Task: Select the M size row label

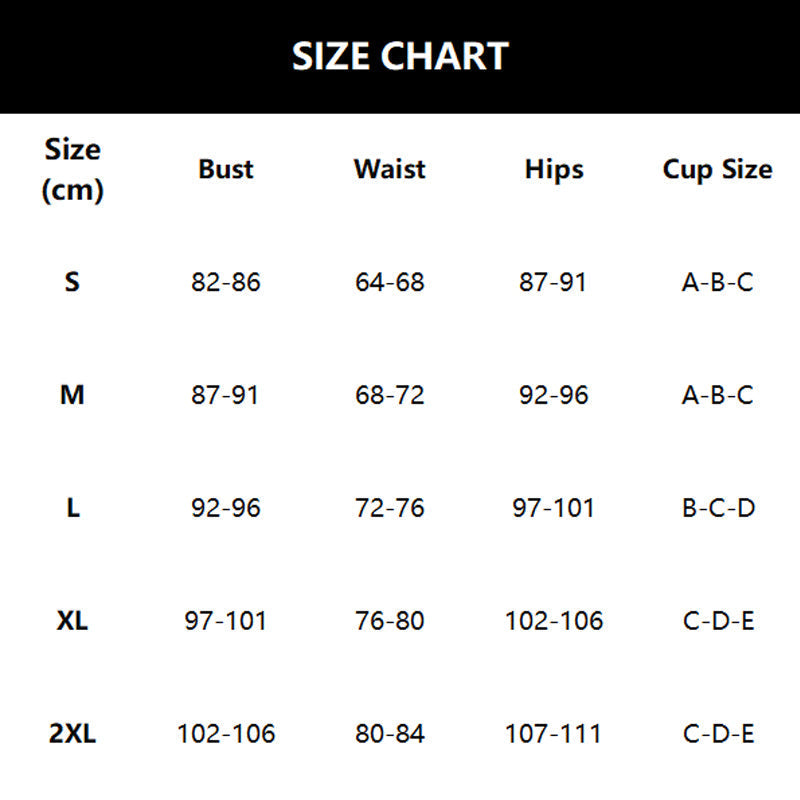Action: coord(72,395)
